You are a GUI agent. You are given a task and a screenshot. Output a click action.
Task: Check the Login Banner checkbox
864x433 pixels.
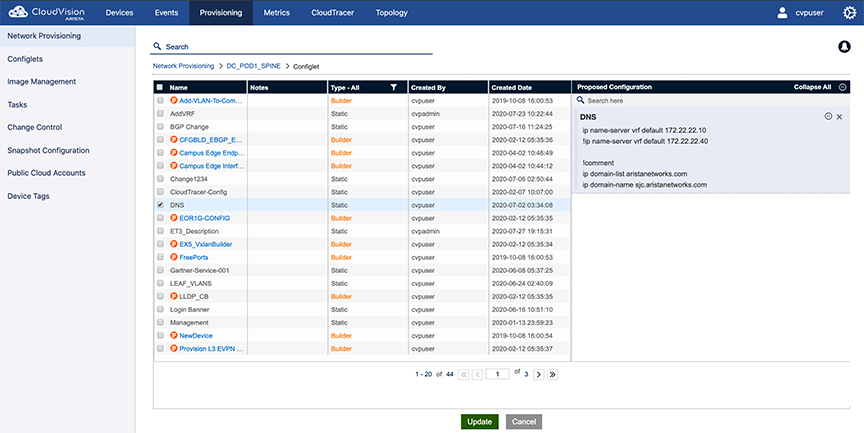(x=160, y=310)
